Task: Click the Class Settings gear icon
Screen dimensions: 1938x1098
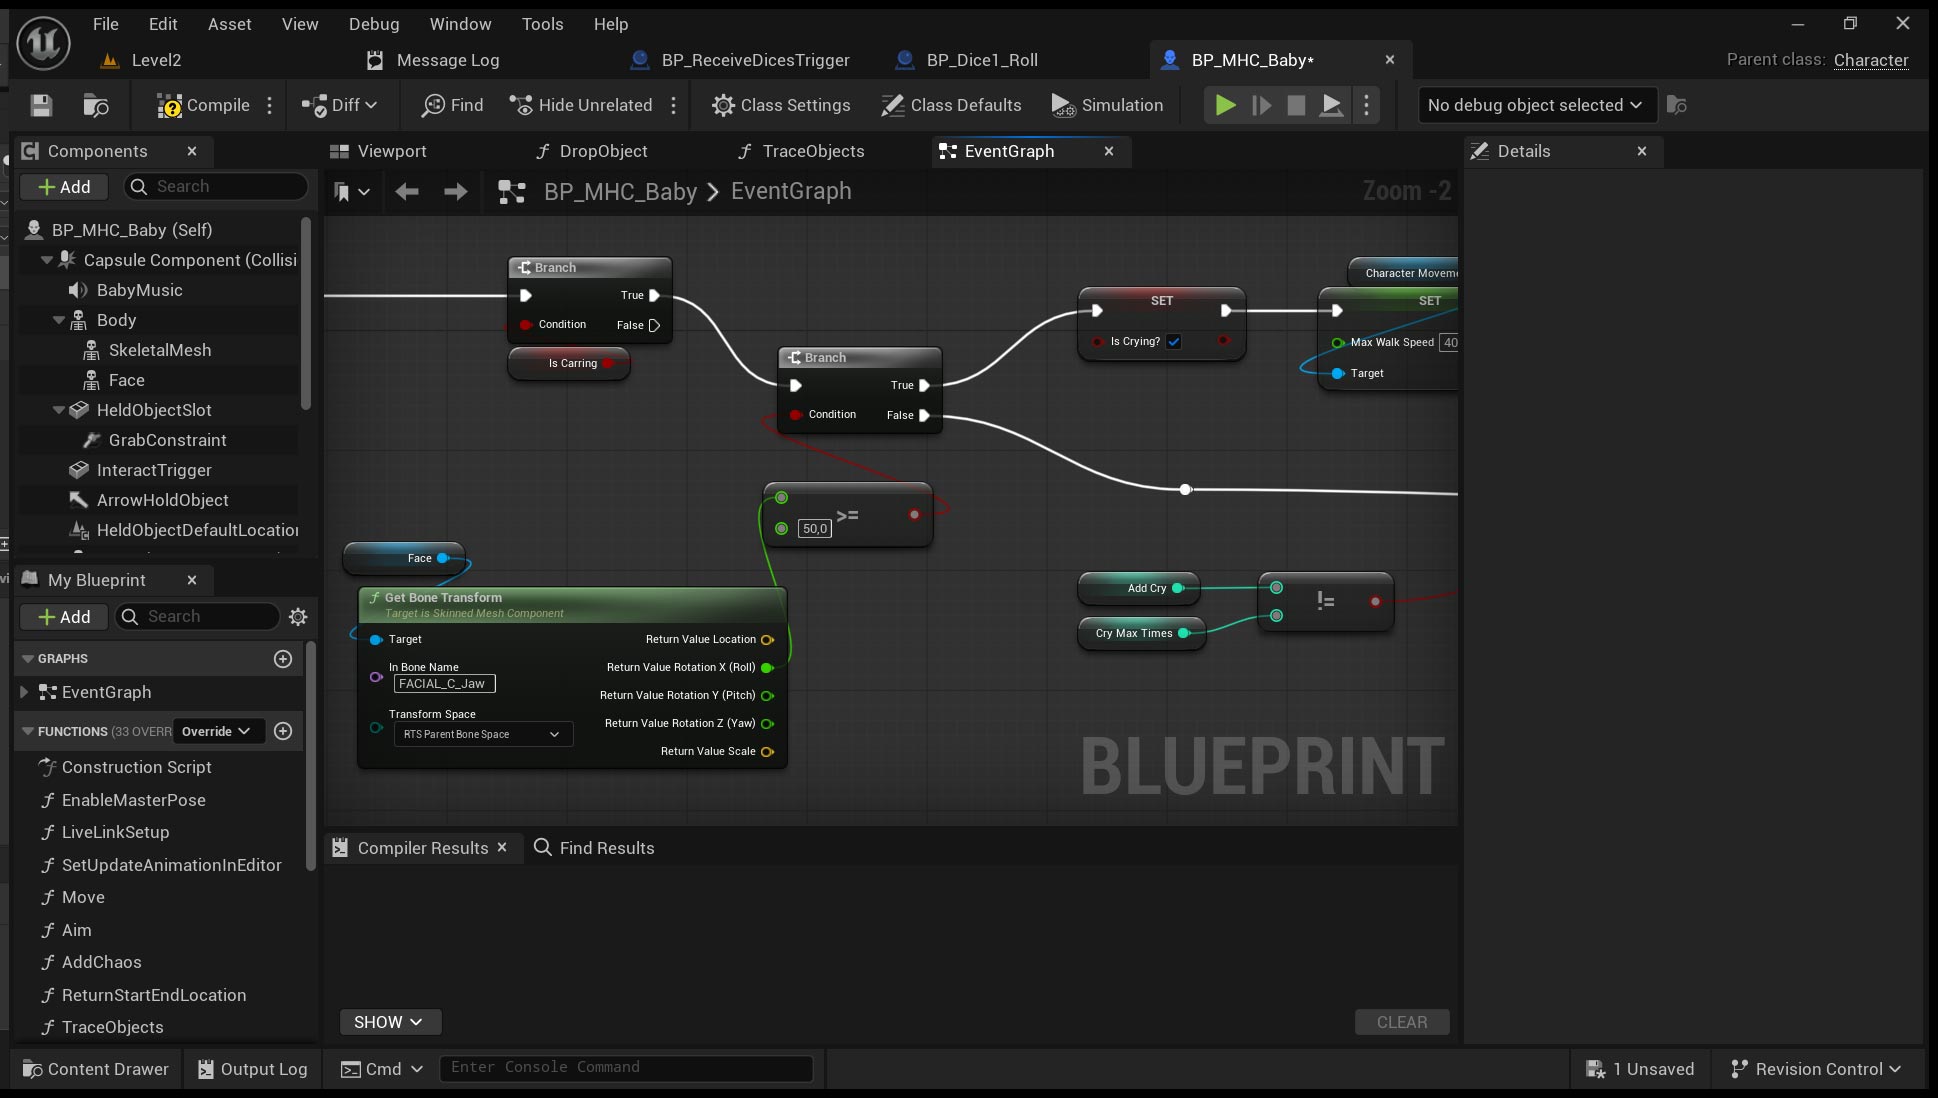Action: tap(723, 105)
